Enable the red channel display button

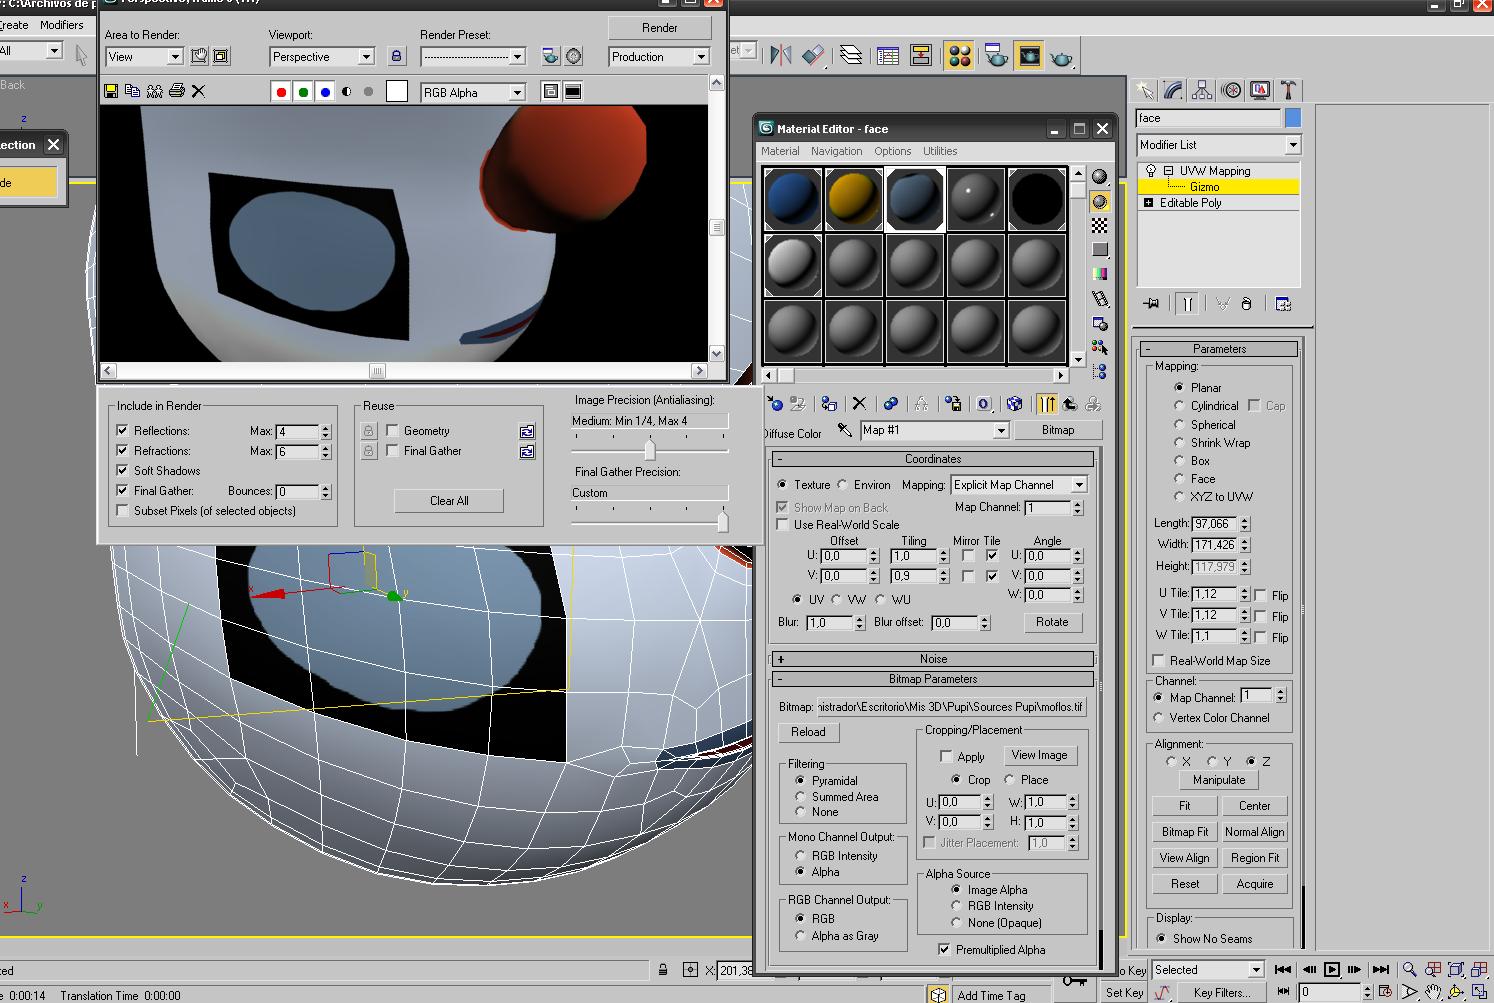281,92
